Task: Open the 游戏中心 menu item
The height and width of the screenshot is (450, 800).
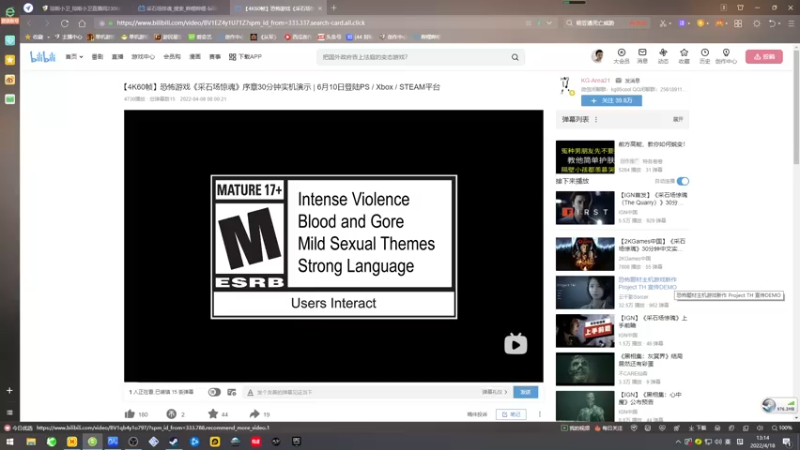Action: [x=143, y=57]
